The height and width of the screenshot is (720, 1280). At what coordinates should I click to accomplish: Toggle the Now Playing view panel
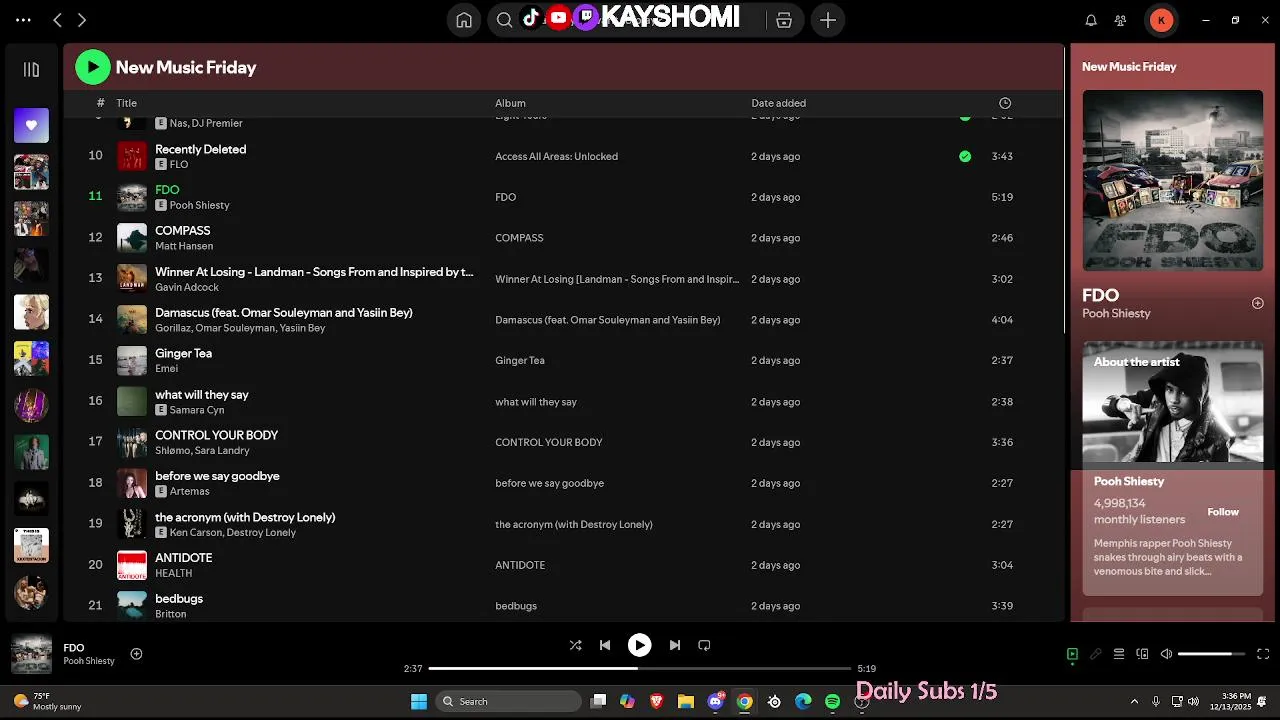click(1072, 654)
